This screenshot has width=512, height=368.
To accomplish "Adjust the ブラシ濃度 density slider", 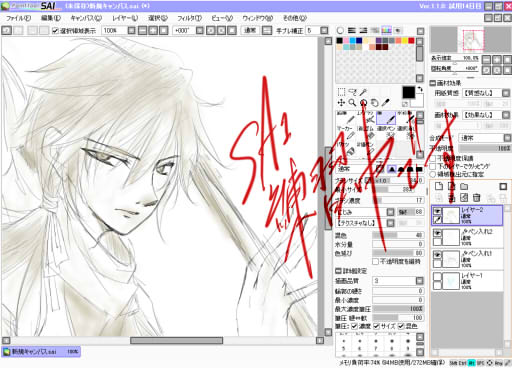I will [398, 201].
